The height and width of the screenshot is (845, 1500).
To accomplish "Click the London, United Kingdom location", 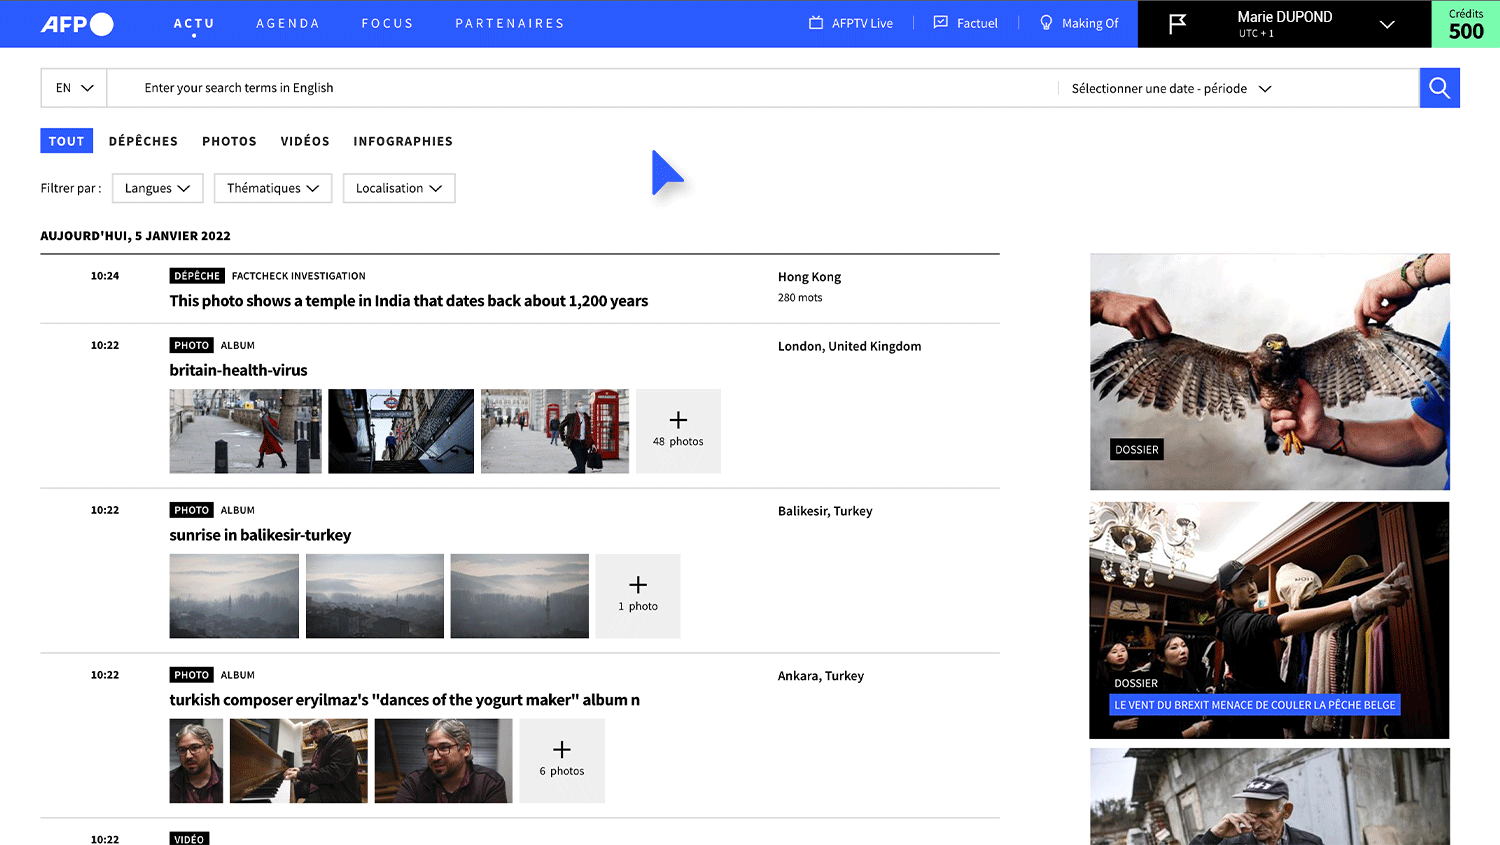I will pyautogui.click(x=849, y=346).
